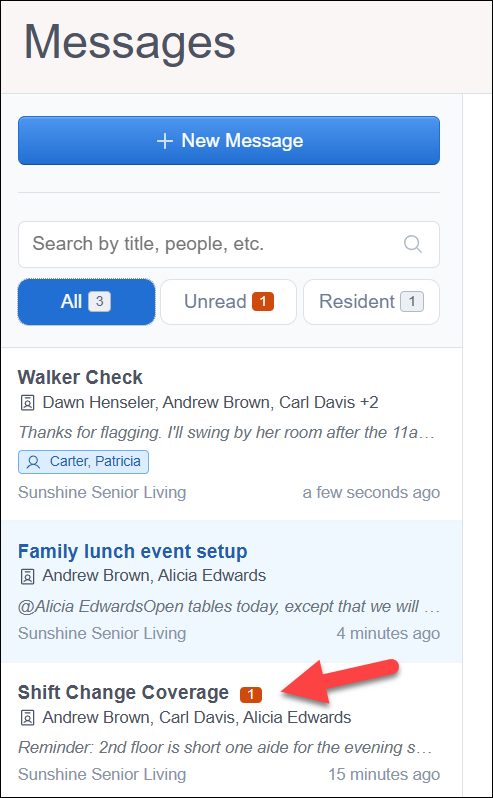The image size is (493, 798).
Task: Click the 2nd floor reminder preview text
Action: (225, 748)
